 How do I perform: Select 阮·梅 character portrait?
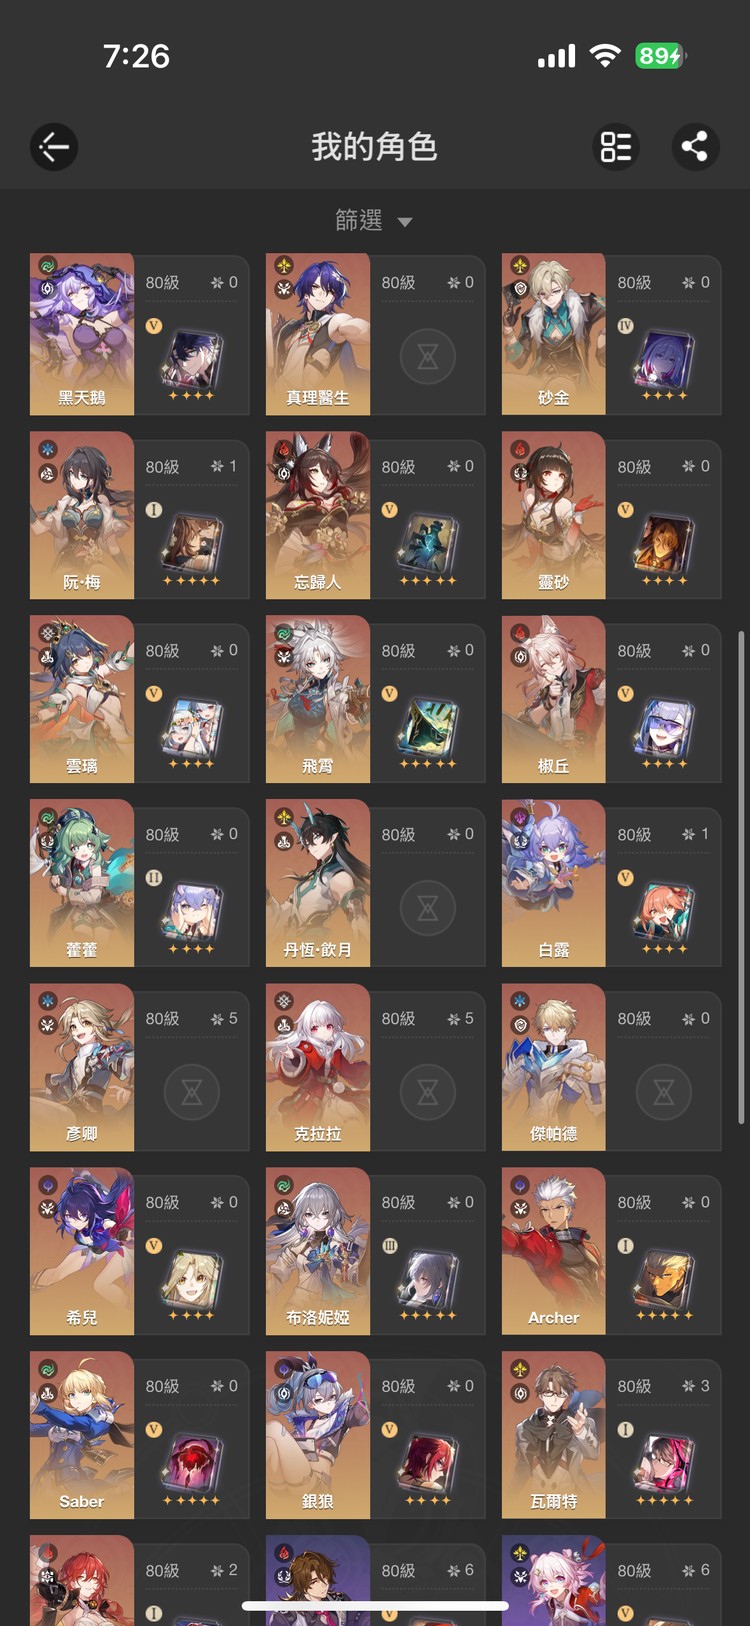point(82,515)
